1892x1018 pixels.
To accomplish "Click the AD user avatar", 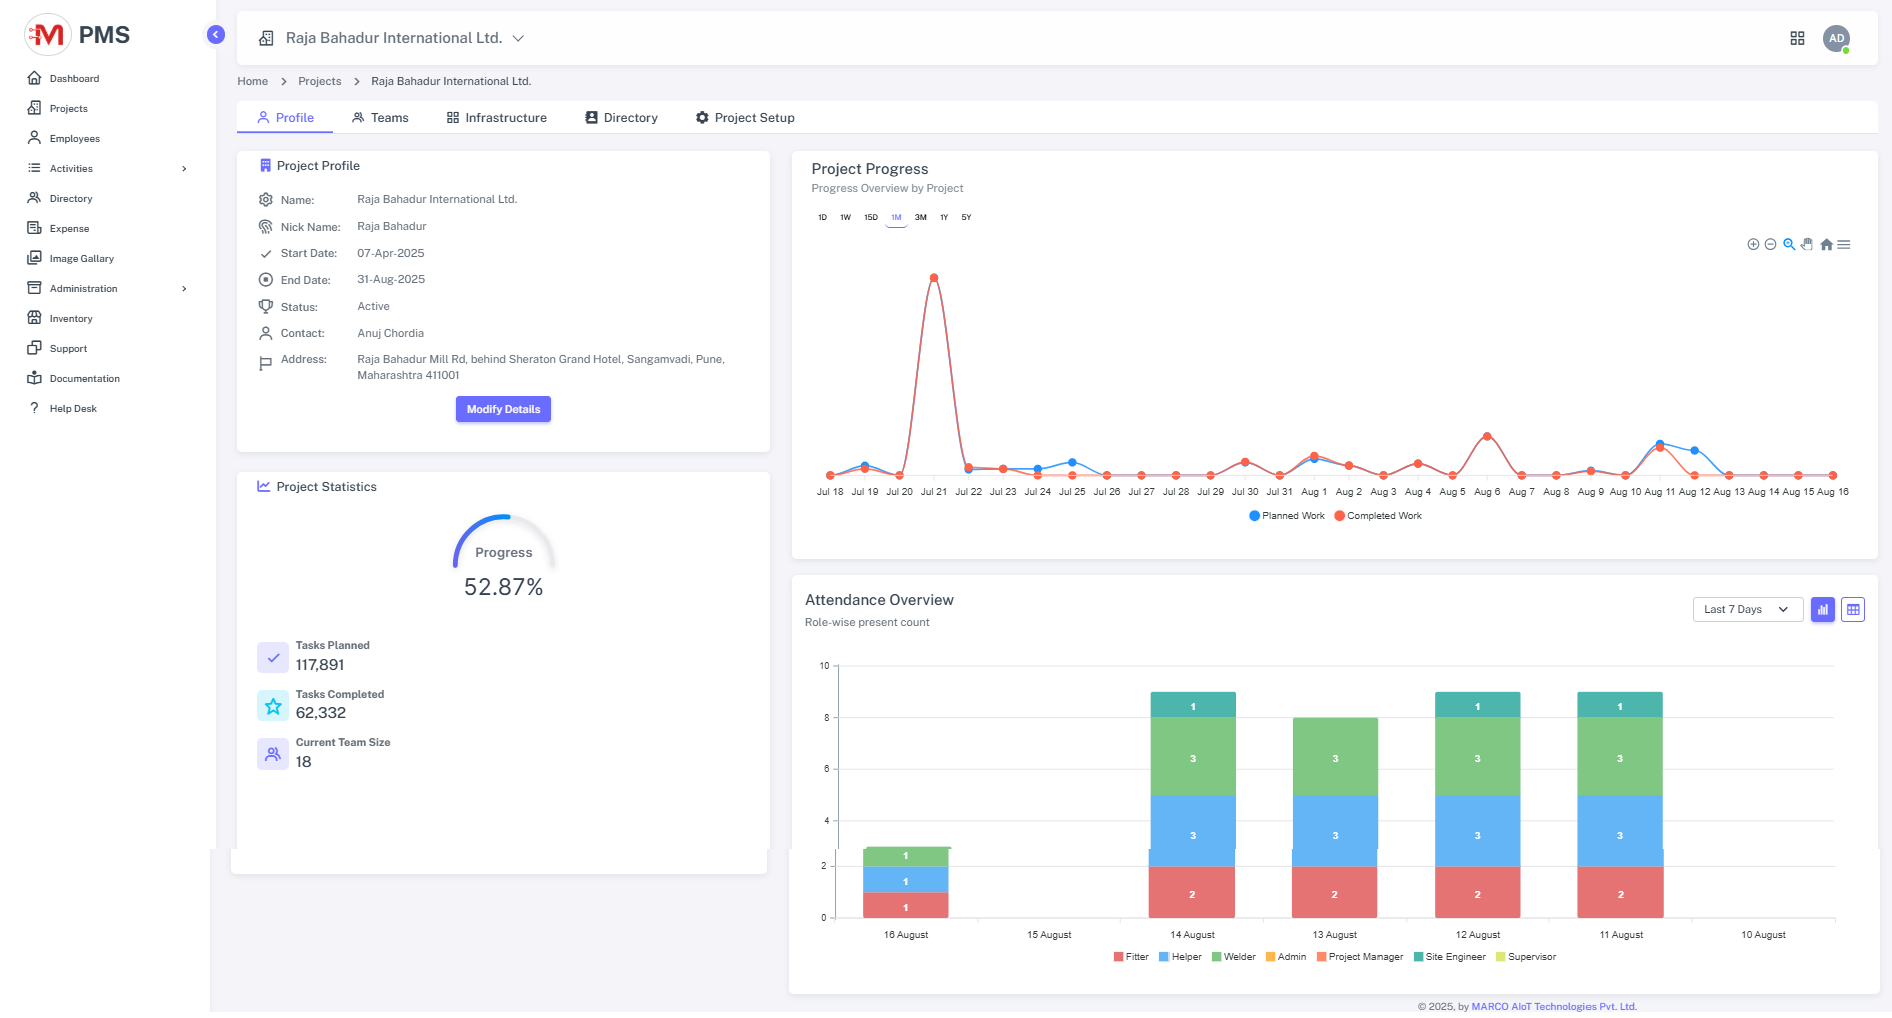I will (1836, 38).
